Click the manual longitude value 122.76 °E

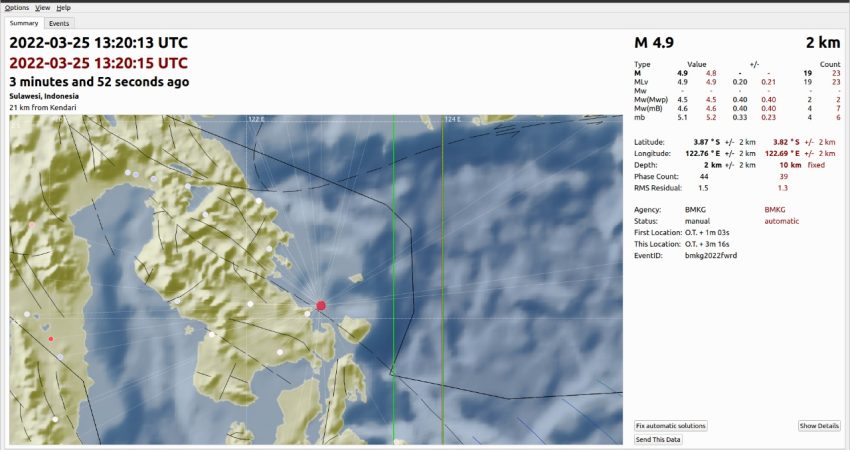(703, 153)
